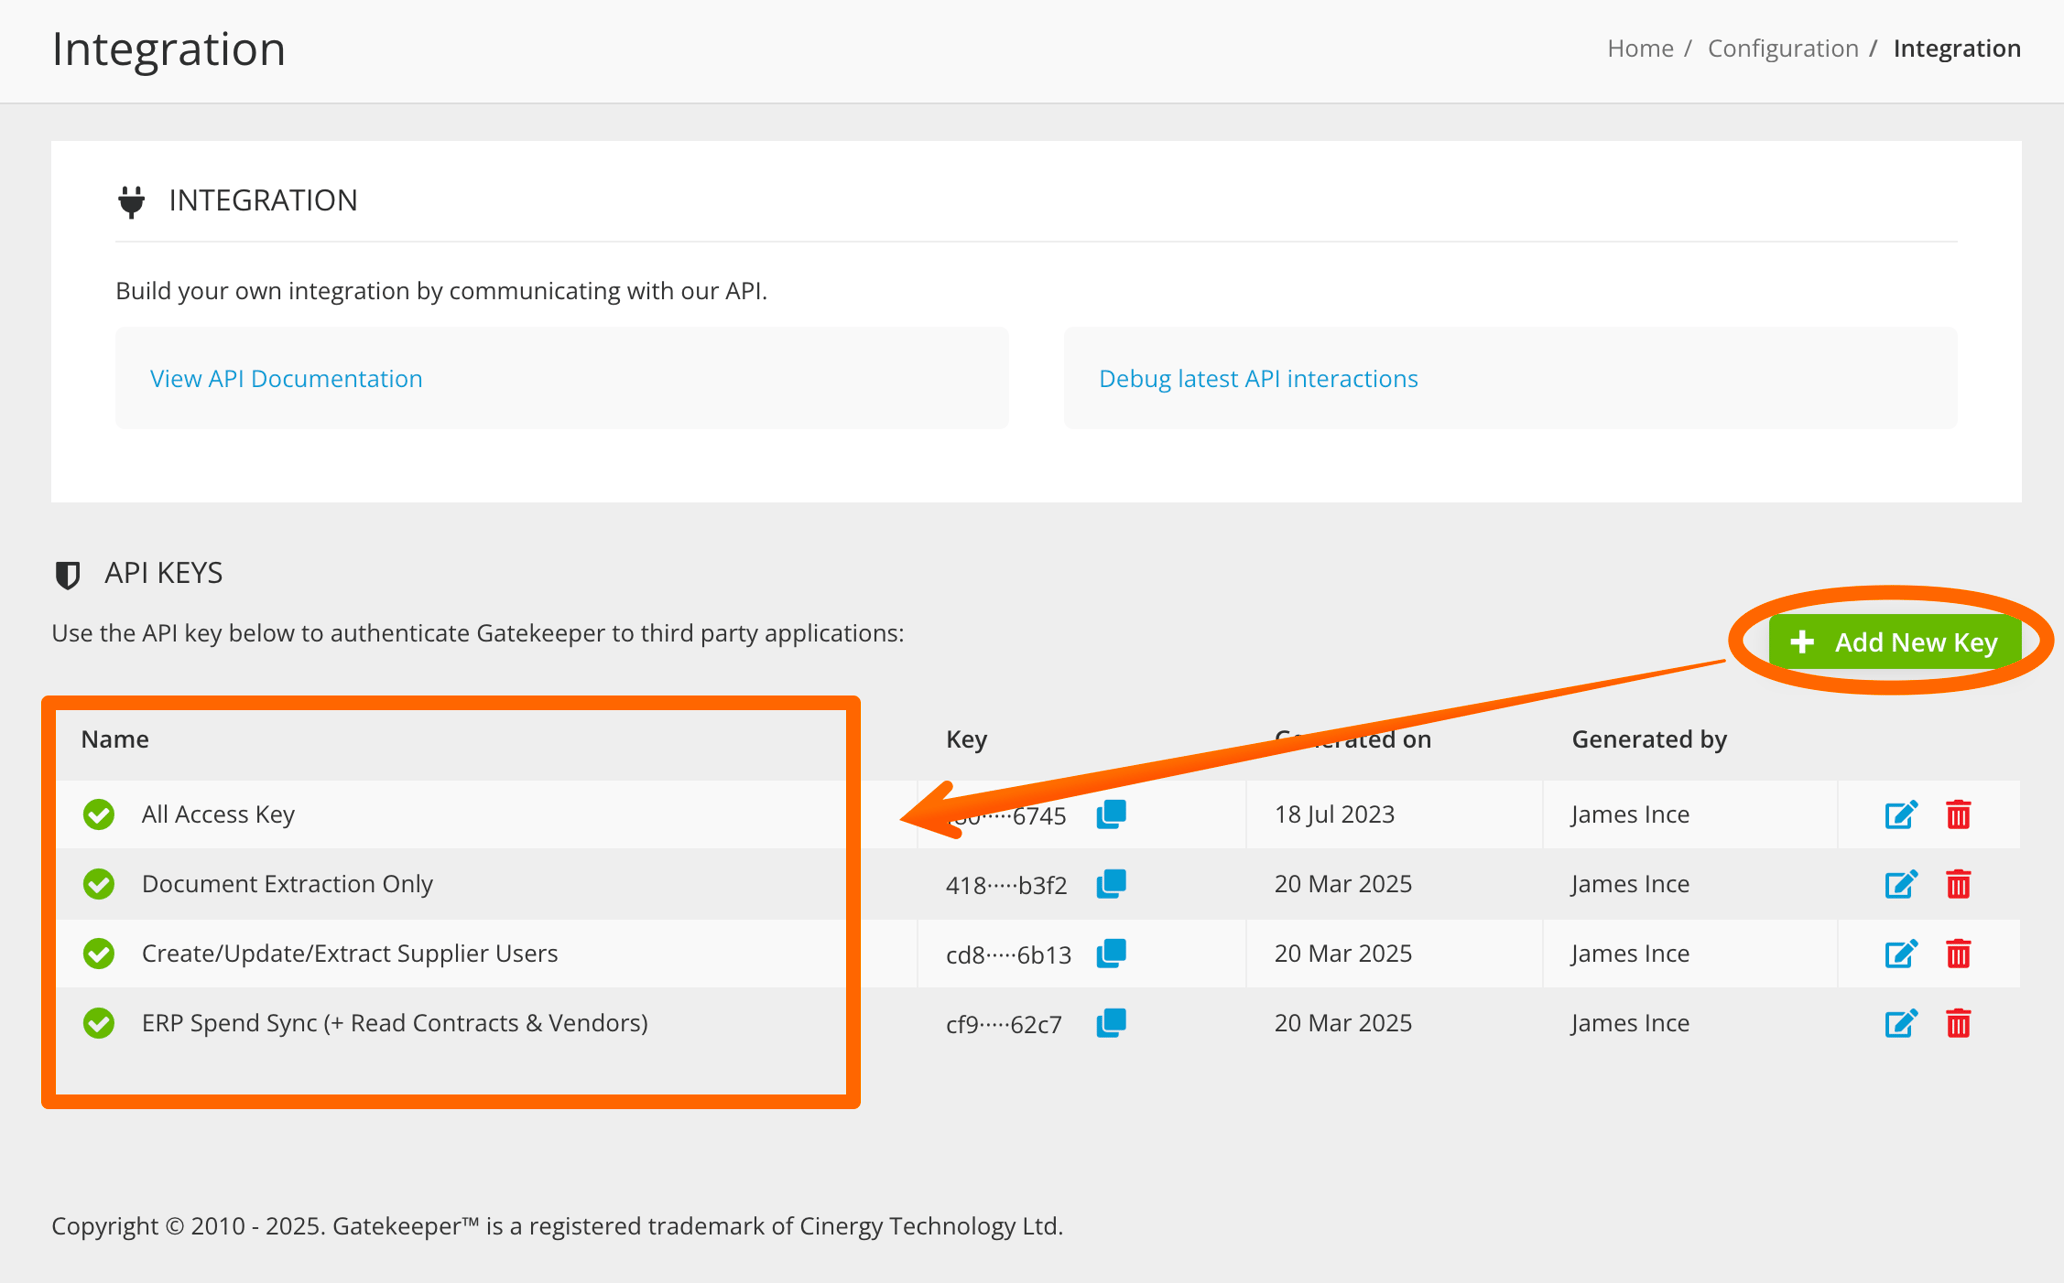Copy the ERP Spend Sync key
This screenshot has width=2064, height=1283.
1111,1023
